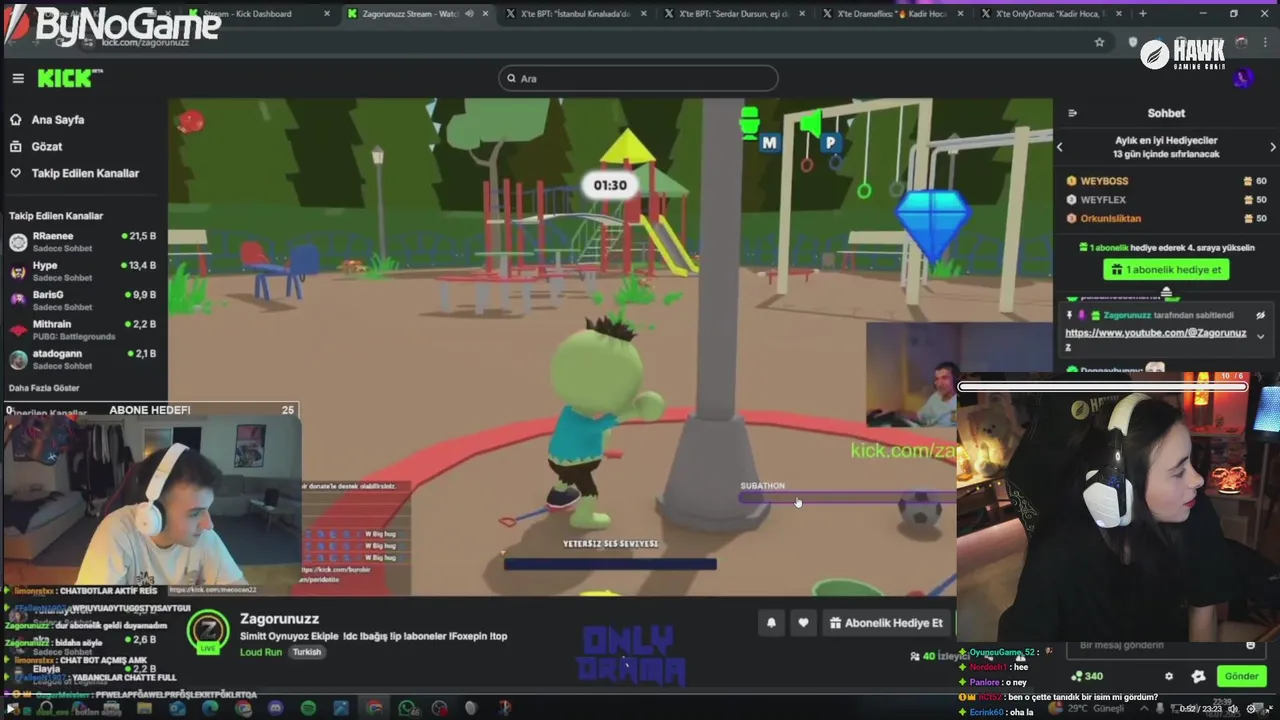Click WEYBOSS in the gifter leaderboard

click(1104, 181)
